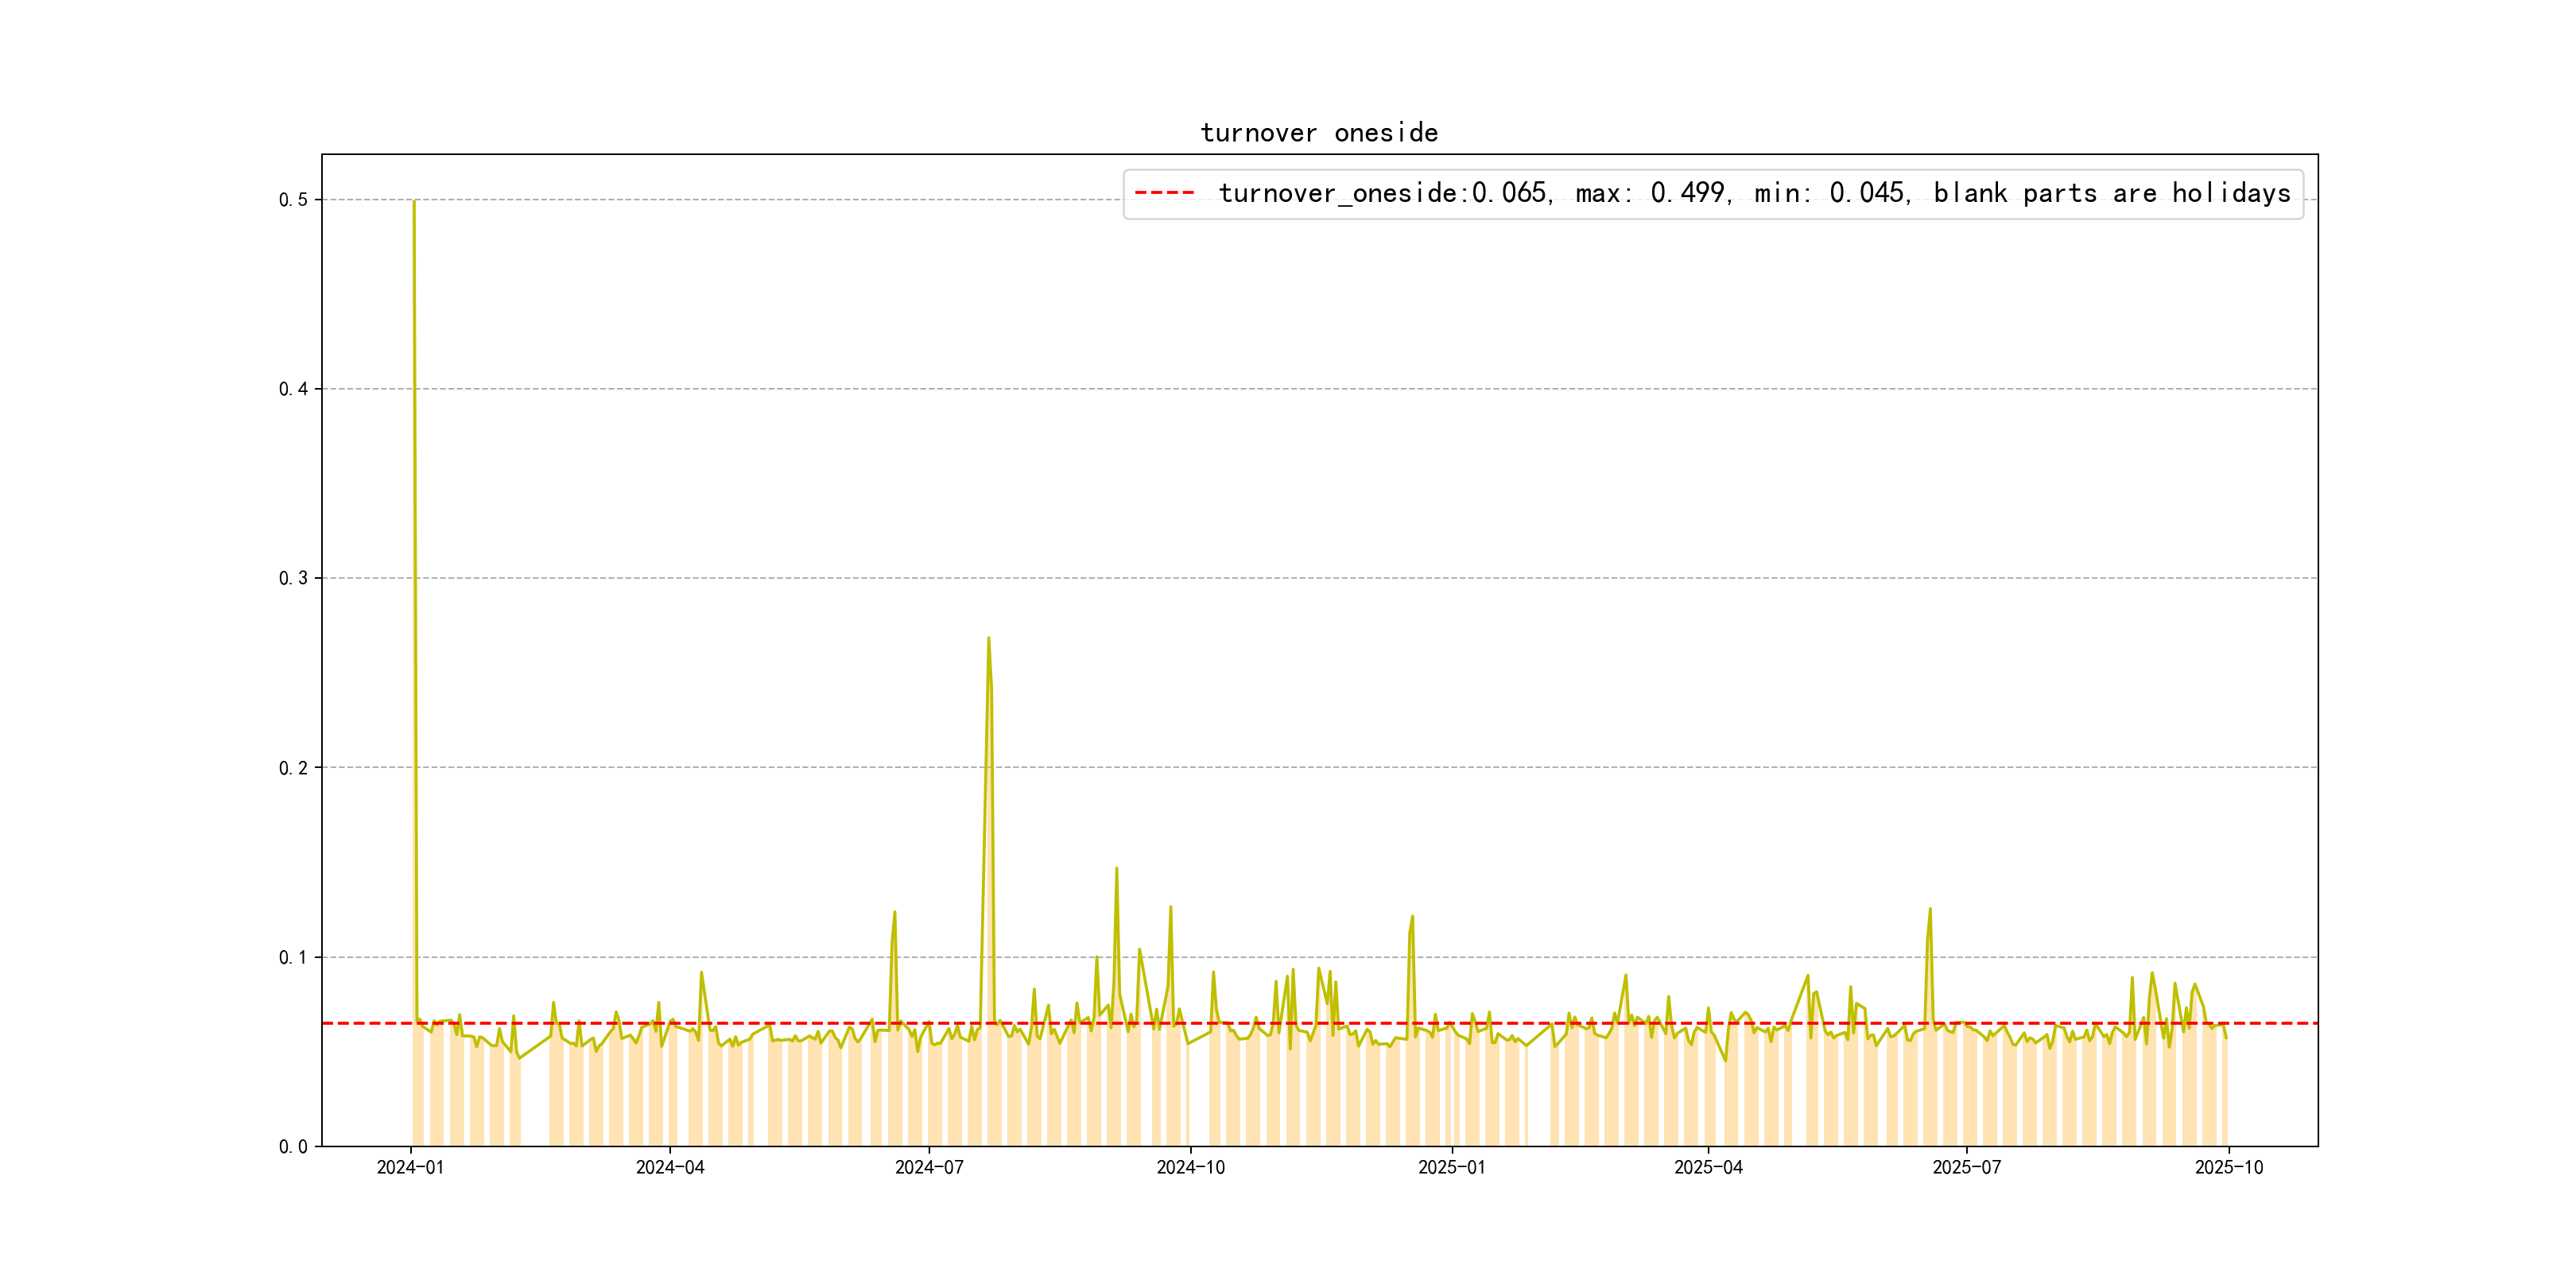Click the 2025-01 x-axis date label
Viewport: 2576px width, 1288px height.
coord(1452,1168)
